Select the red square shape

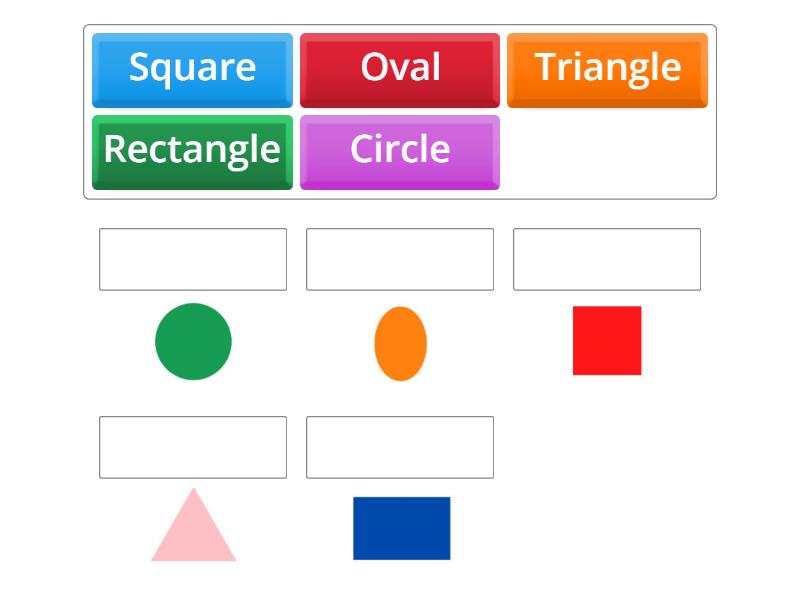click(607, 343)
